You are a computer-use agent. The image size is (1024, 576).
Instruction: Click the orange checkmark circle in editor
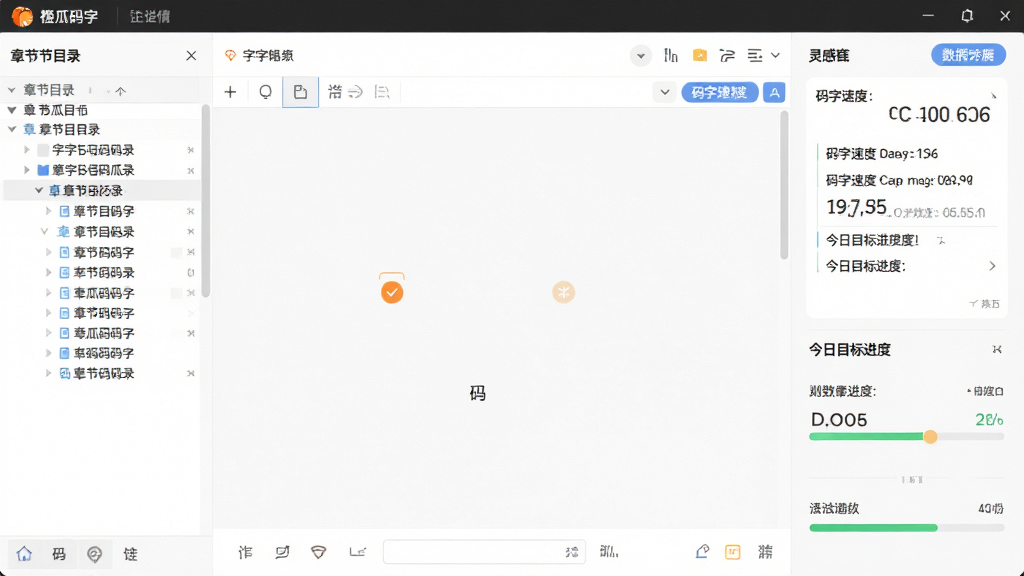[392, 292]
